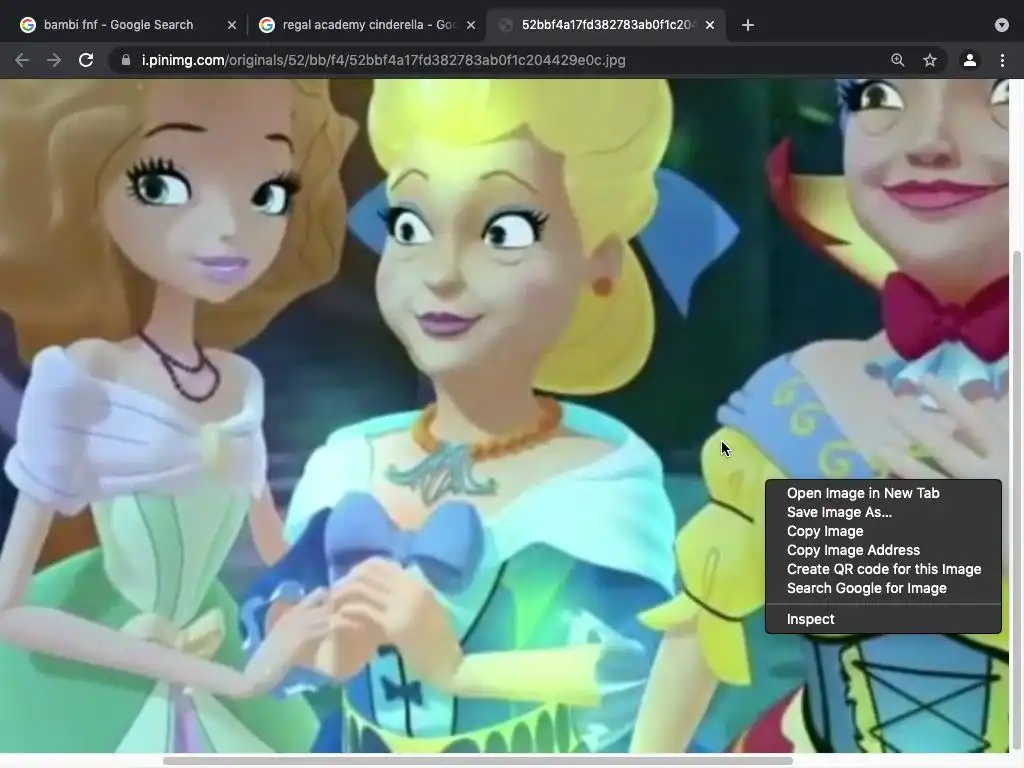Click the vertical scrollbar thumb
The height and width of the screenshot is (768, 1024).
pos(1017,501)
